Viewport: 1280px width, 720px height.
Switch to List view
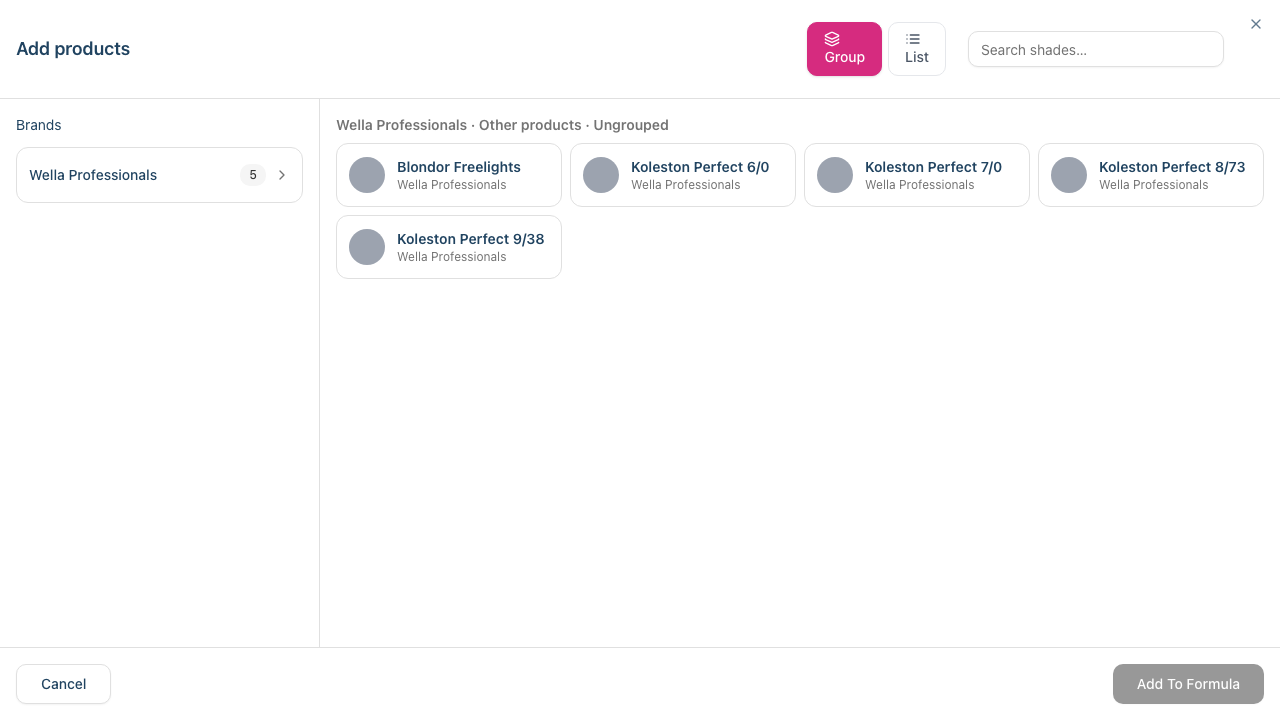tap(916, 49)
